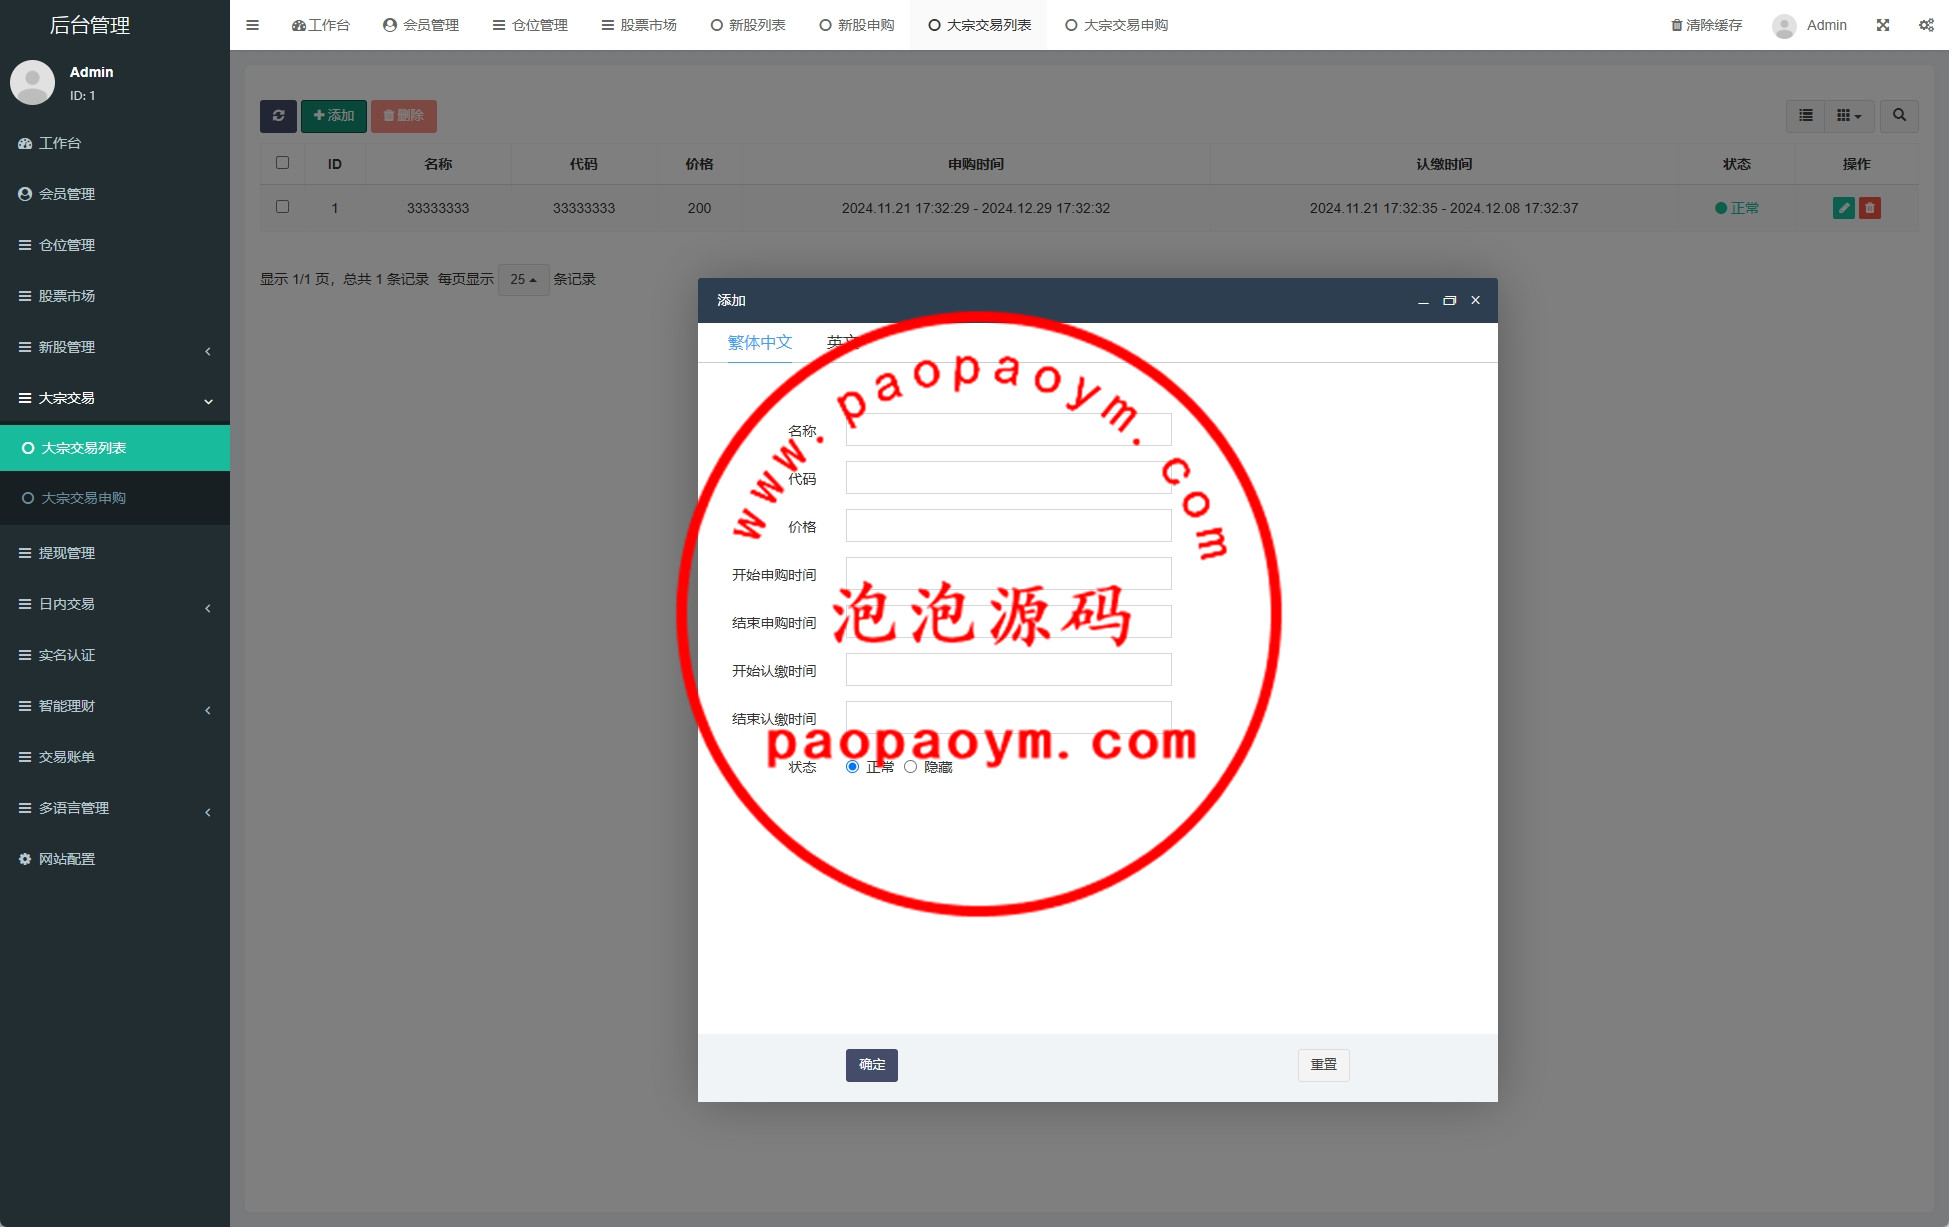Screen dimensions: 1949x1227
Task: Collapse sidebar with the hamburger menu icon
Action: click(252, 25)
